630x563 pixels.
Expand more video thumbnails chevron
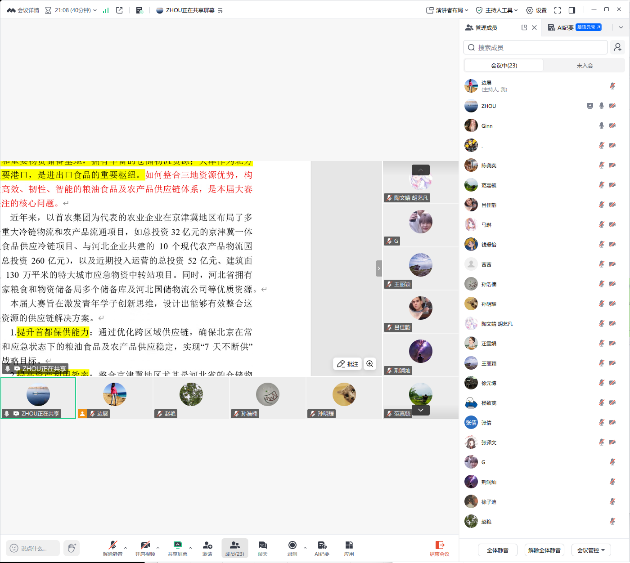(421, 409)
